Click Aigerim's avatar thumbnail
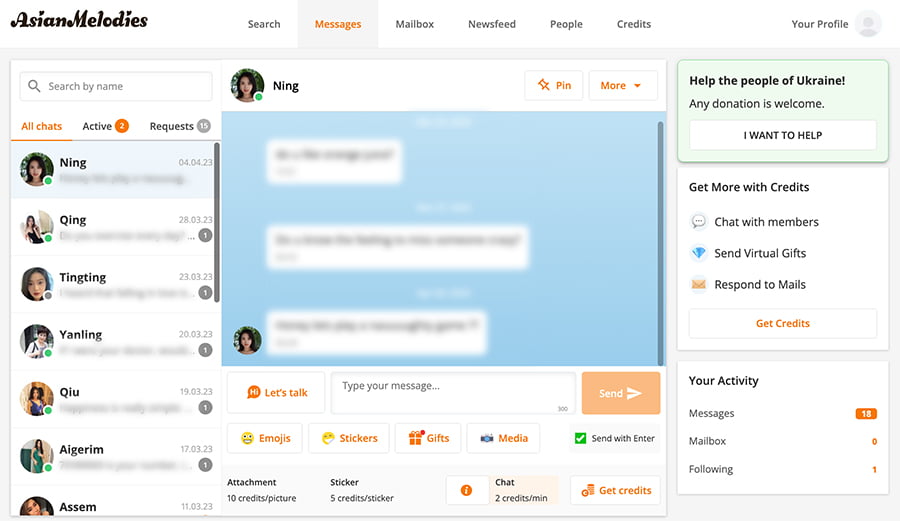 pyautogui.click(x=37, y=456)
